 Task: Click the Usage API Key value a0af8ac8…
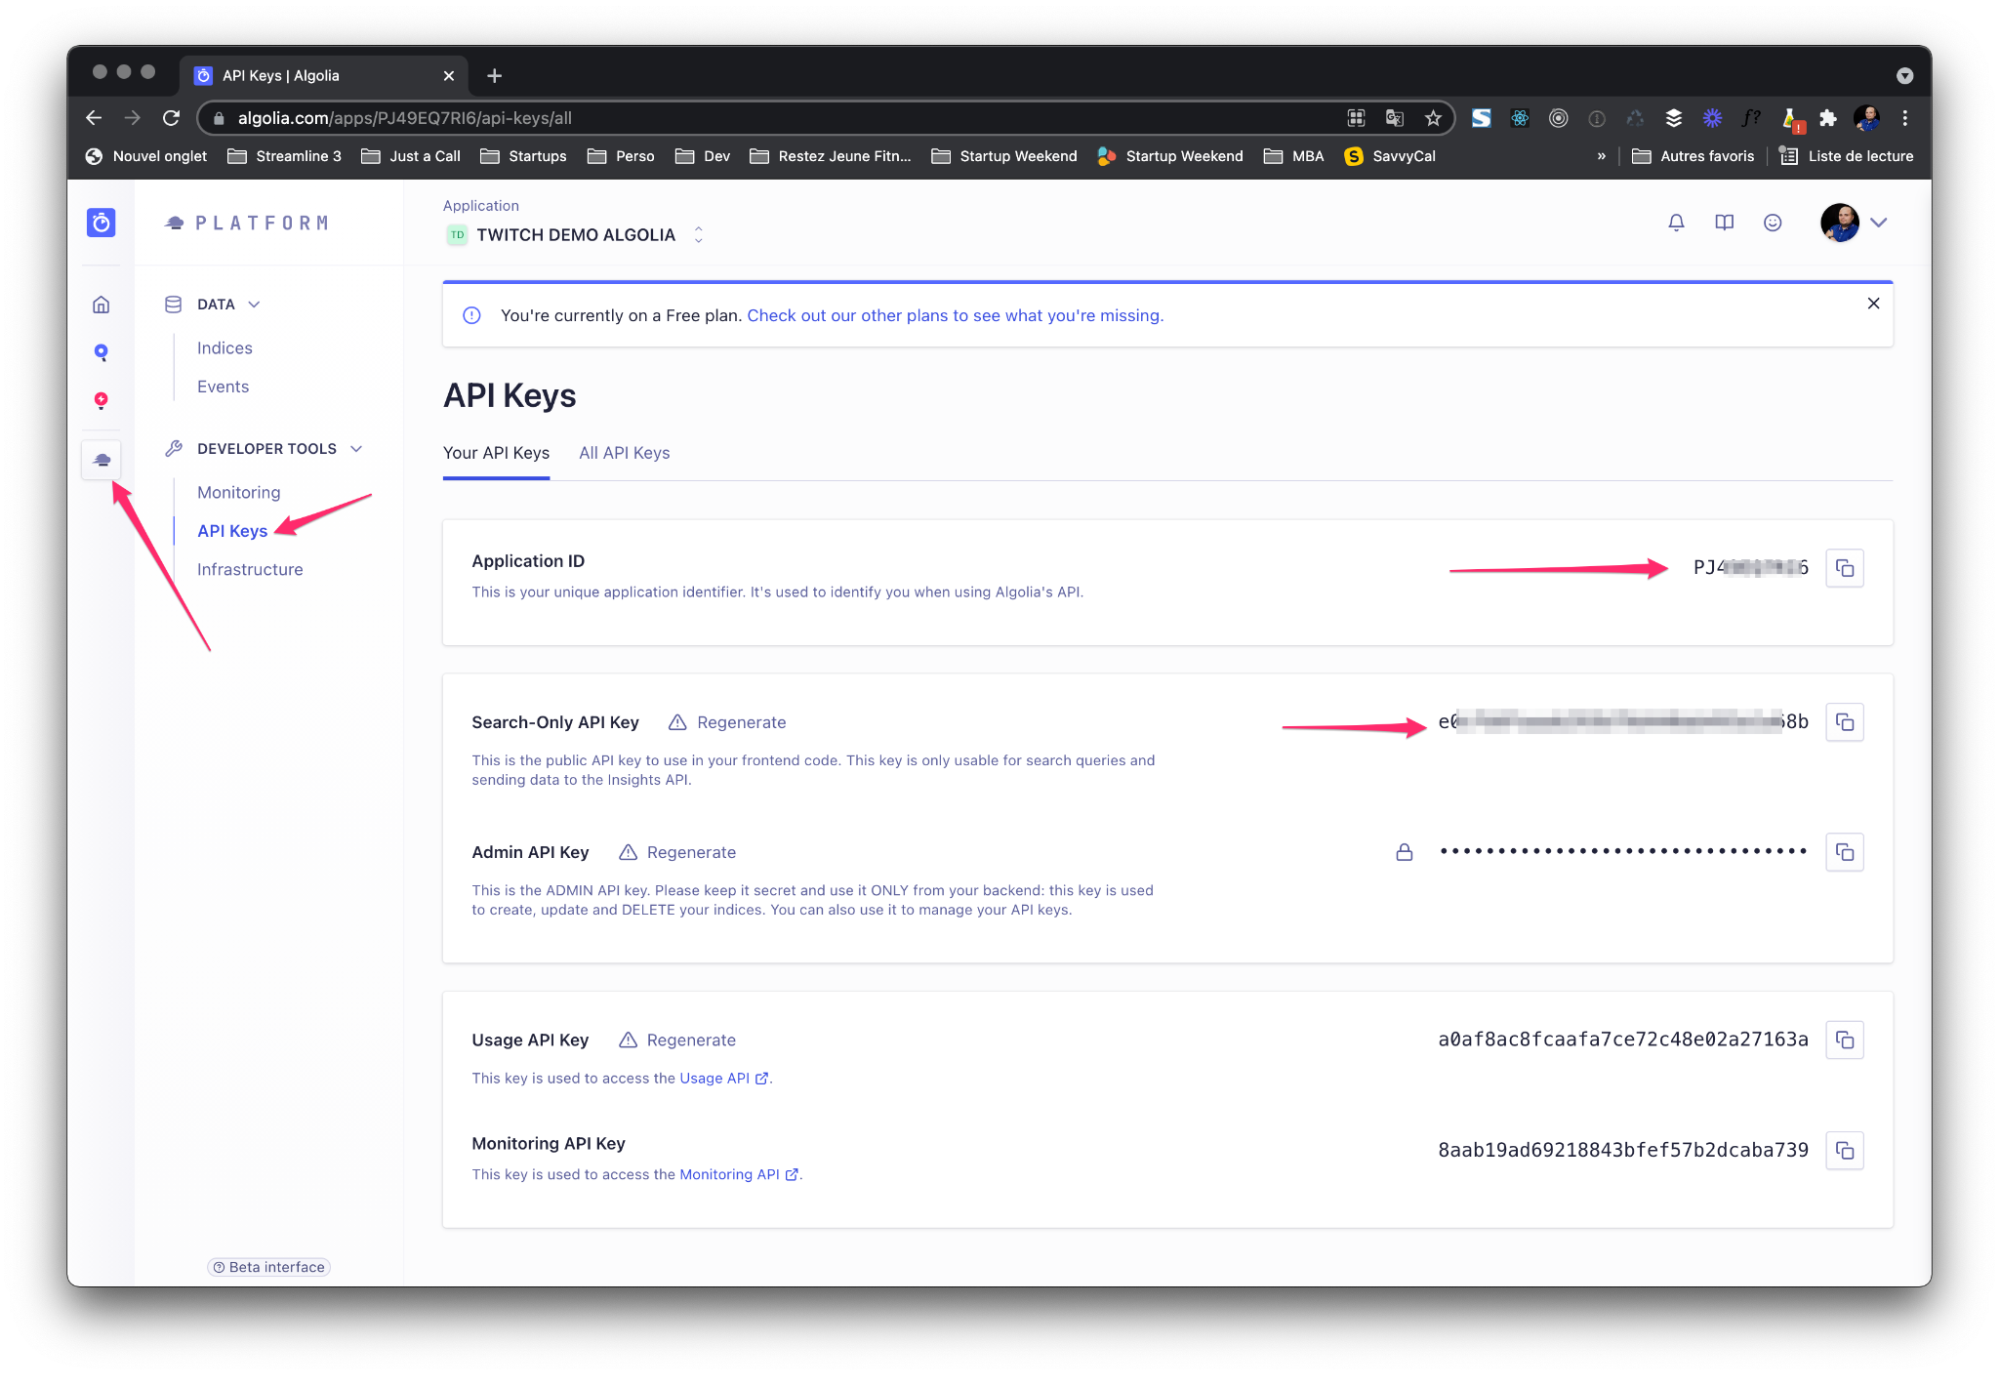tap(1623, 1040)
